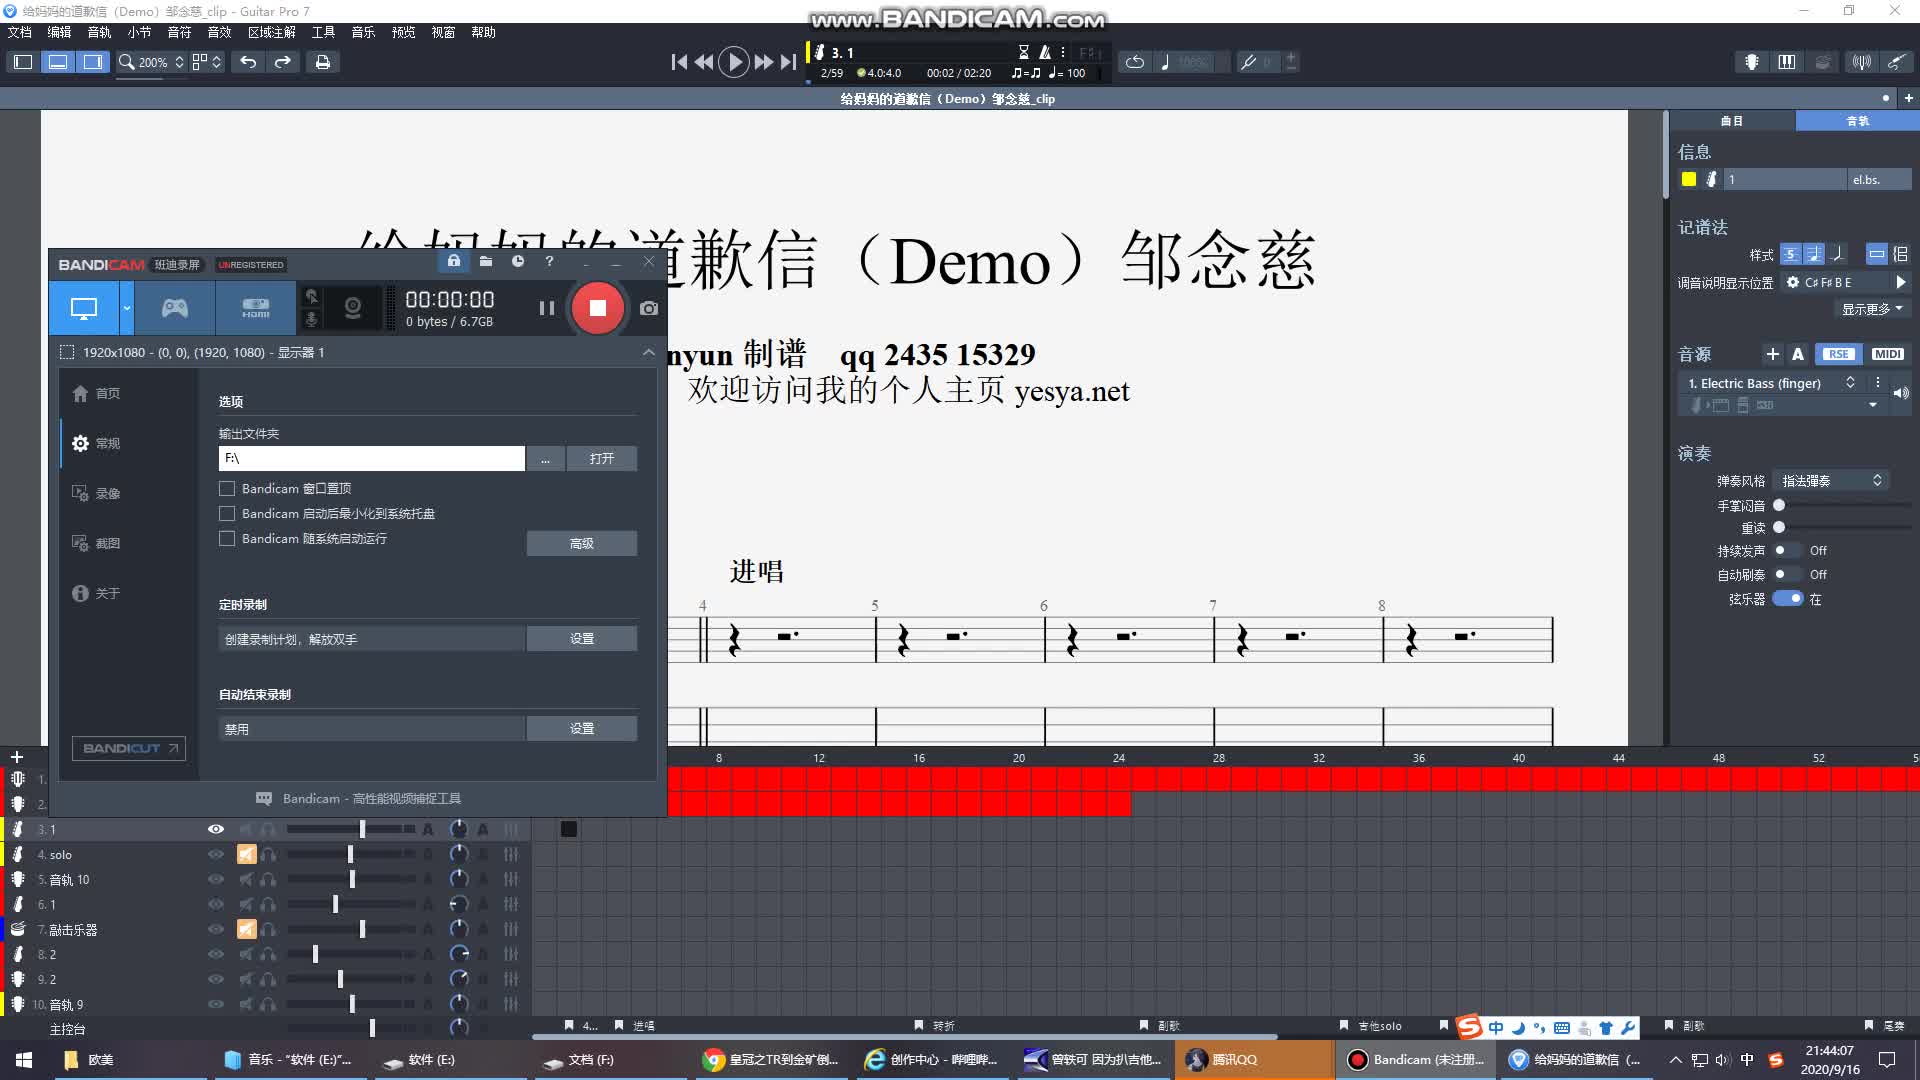Redo the last action in Guitar Pro
Viewport: 1920px width, 1080px height.
(x=283, y=62)
